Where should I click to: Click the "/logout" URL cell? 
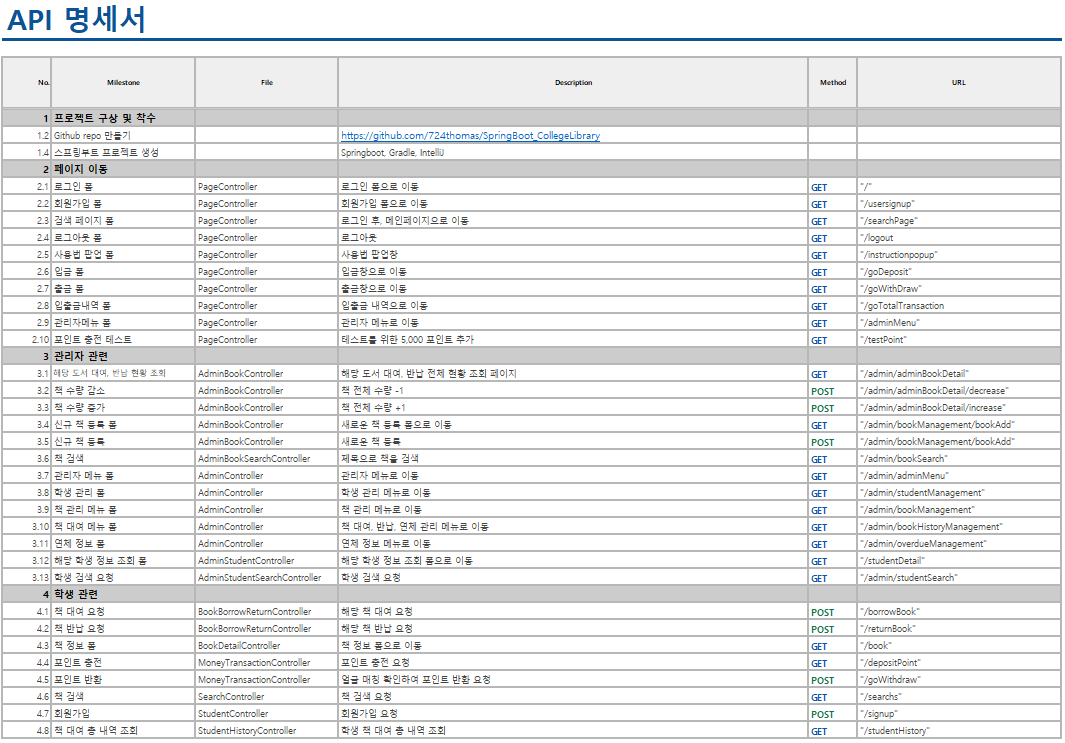[958, 238]
